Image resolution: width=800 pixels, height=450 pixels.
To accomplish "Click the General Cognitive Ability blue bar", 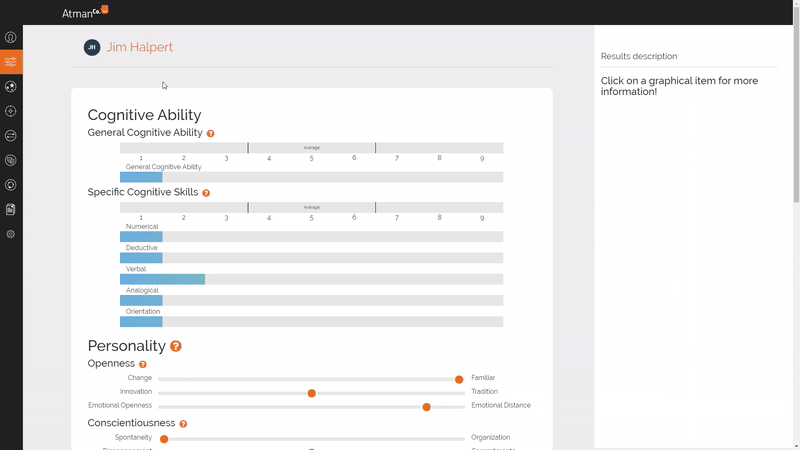I will [x=141, y=177].
